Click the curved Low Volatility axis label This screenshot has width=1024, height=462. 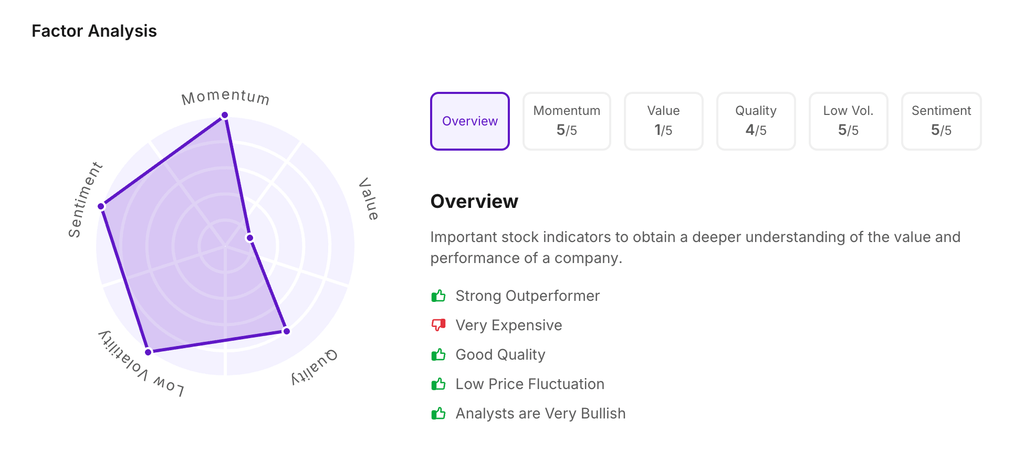tap(141, 365)
